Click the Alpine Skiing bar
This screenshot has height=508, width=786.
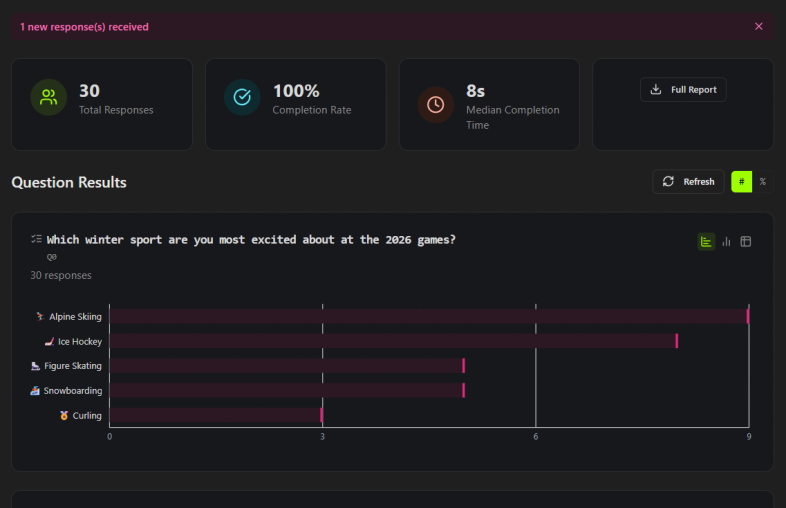[429, 316]
